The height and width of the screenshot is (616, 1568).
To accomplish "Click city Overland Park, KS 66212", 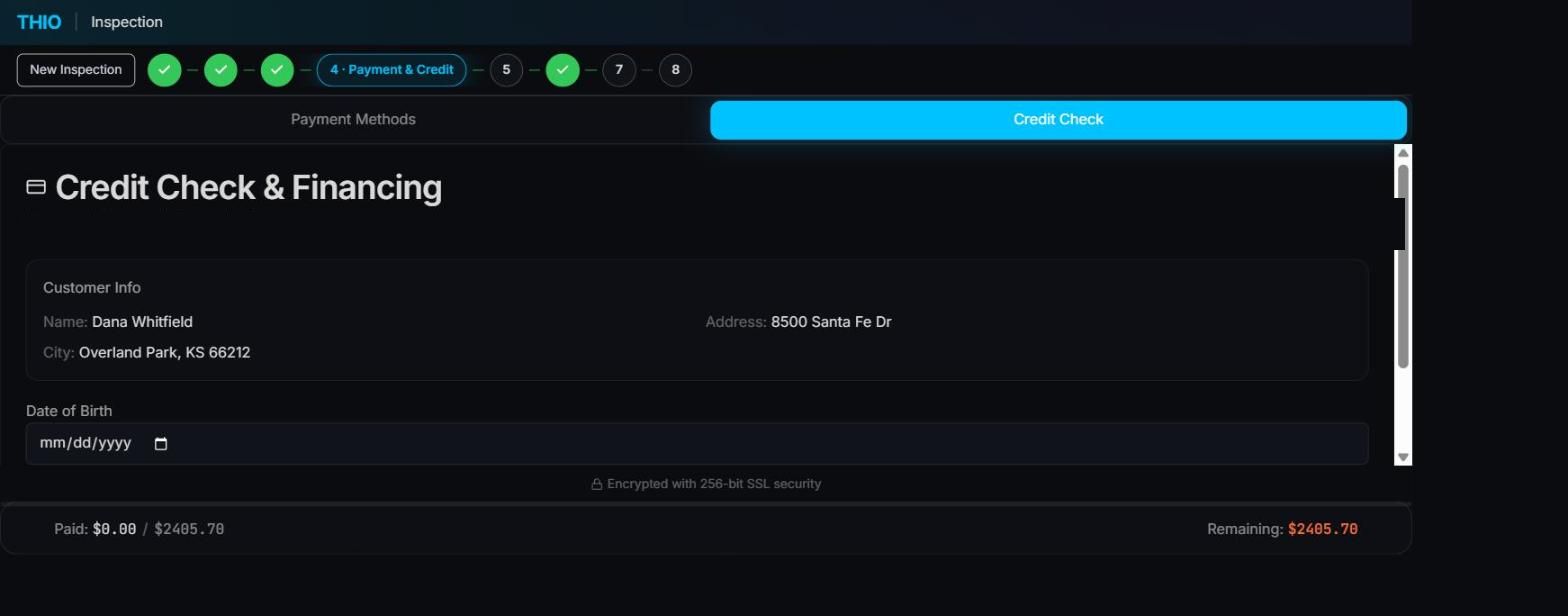I will point(164,353).
